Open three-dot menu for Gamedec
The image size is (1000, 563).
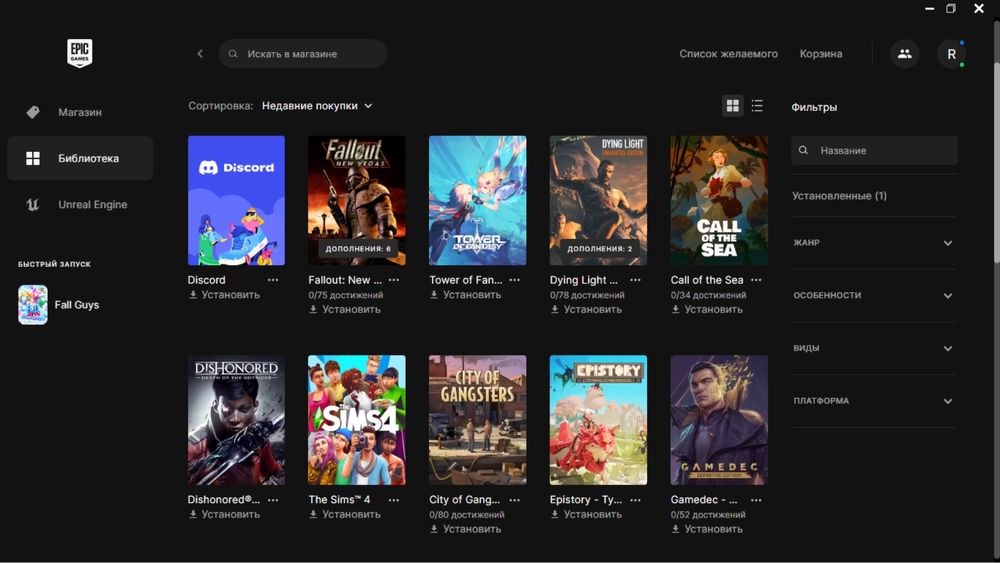(756, 500)
